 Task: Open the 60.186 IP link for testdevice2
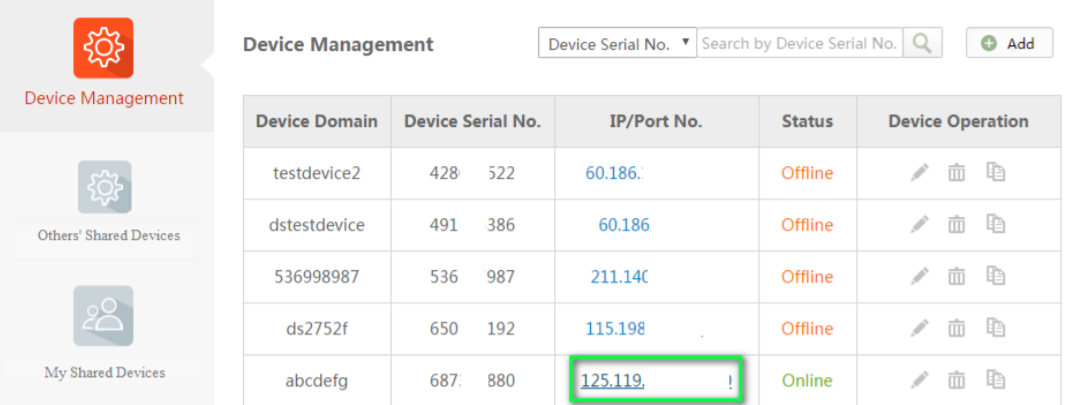(613, 173)
